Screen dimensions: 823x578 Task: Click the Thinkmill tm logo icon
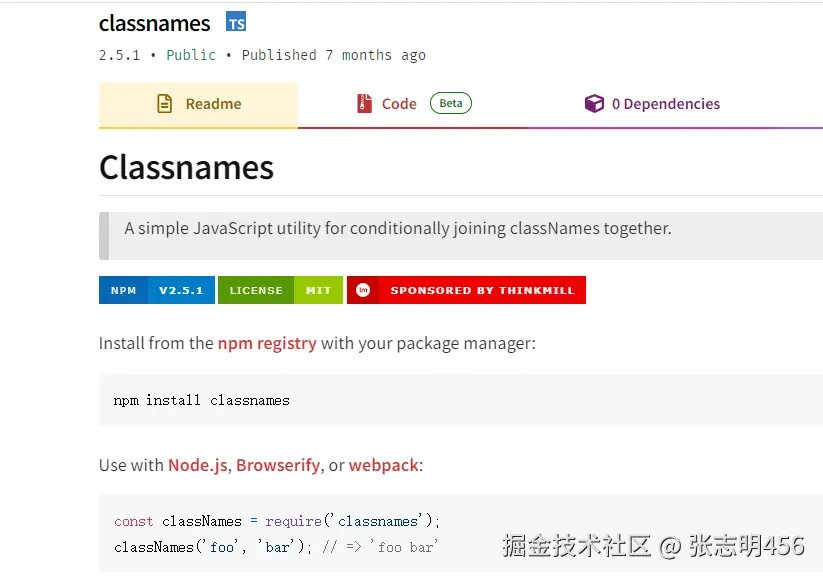click(363, 290)
